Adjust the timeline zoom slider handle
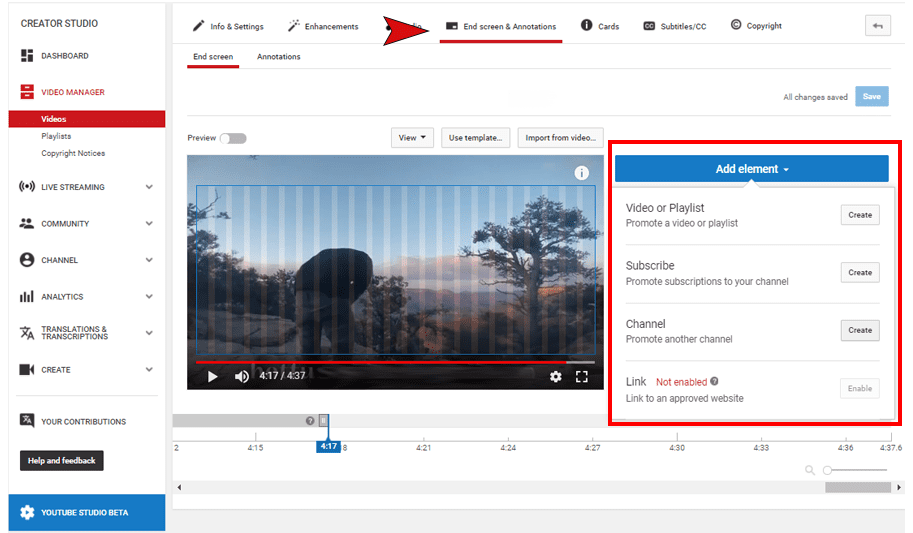The height and width of the screenshot is (533, 913). point(827,470)
